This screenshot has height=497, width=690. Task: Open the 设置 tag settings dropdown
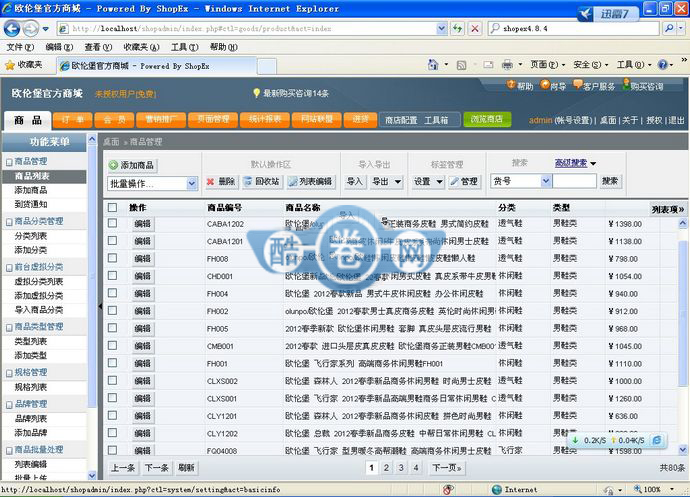tap(428, 181)
